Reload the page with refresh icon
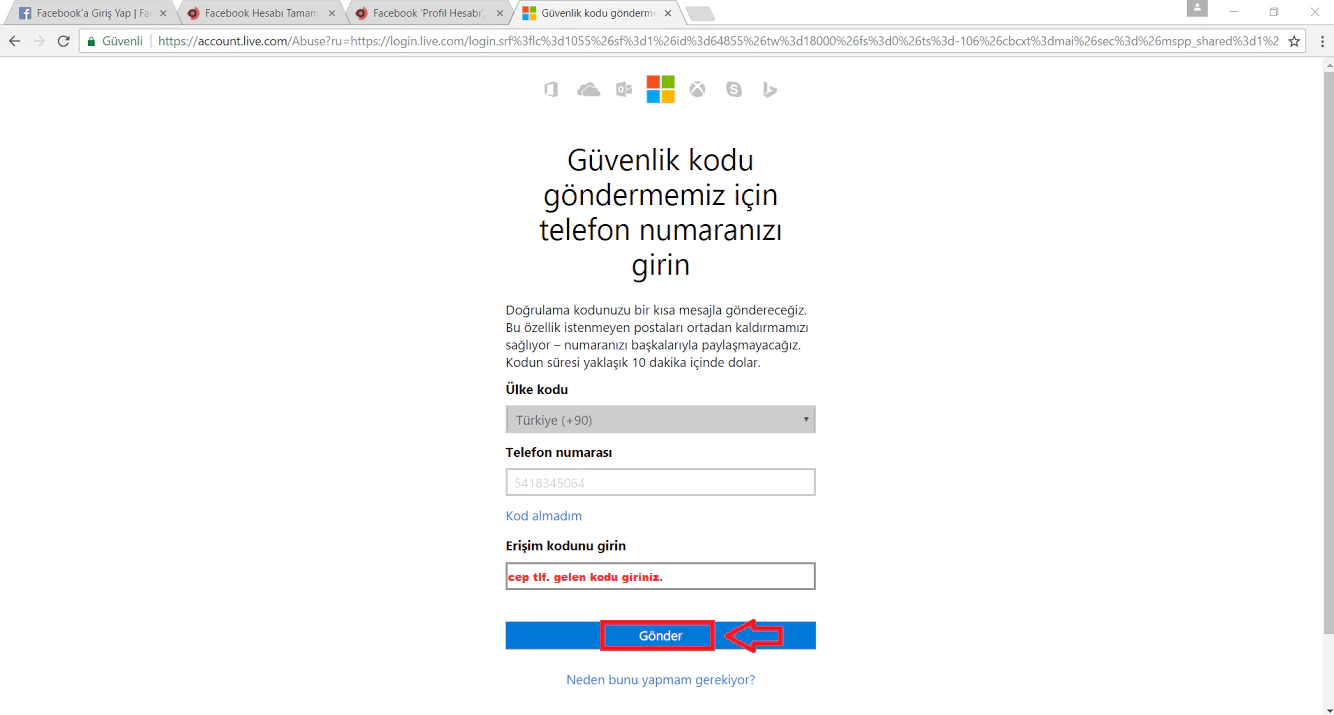1334x715 pixels. [x=64, y=41]
